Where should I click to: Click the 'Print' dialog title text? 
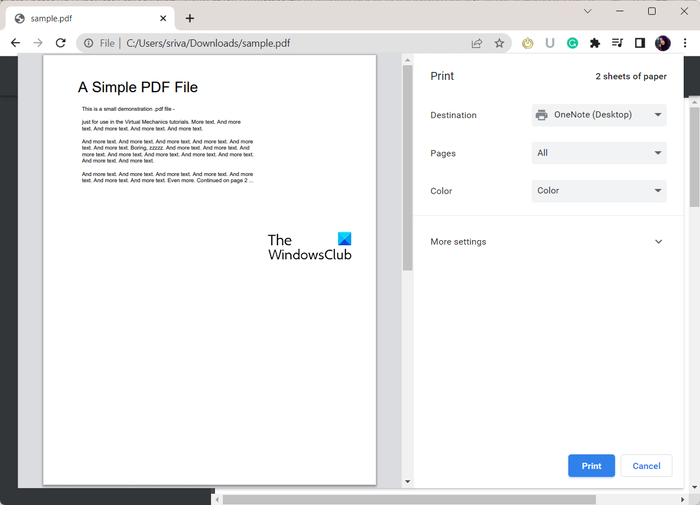coord(442,76)
